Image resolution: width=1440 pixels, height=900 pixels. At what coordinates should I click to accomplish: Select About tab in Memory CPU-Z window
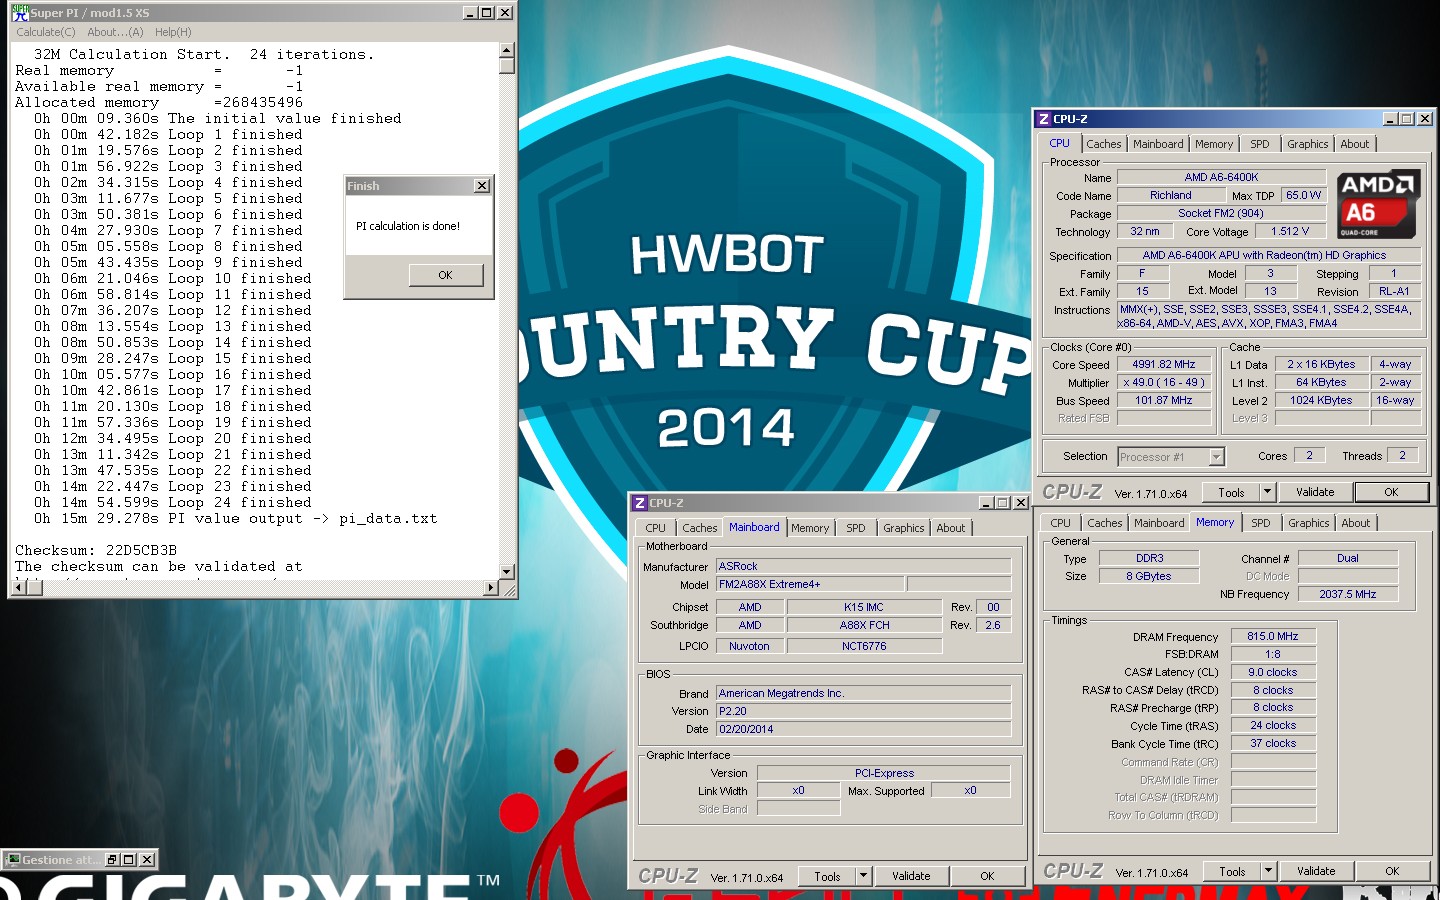tap(1356, 523)
